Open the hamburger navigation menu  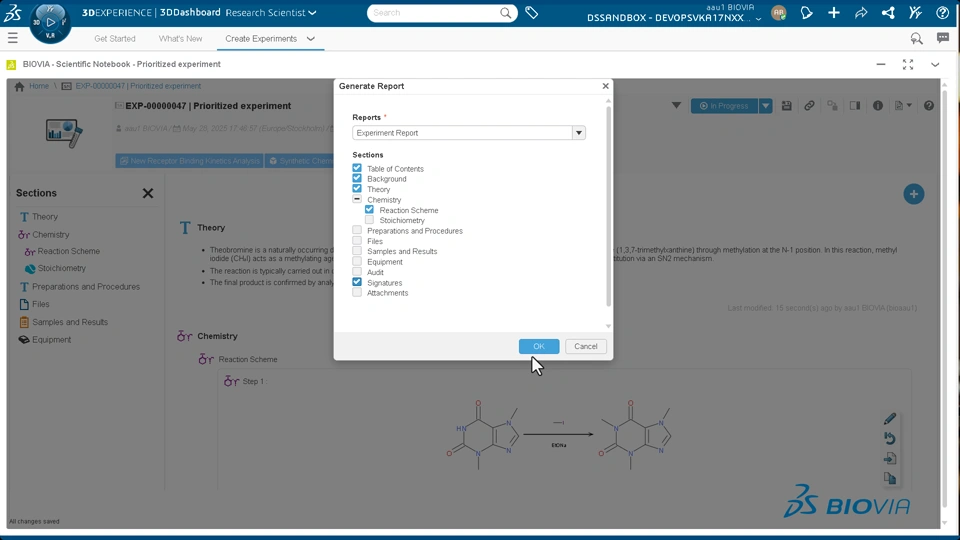pos(12,39)
